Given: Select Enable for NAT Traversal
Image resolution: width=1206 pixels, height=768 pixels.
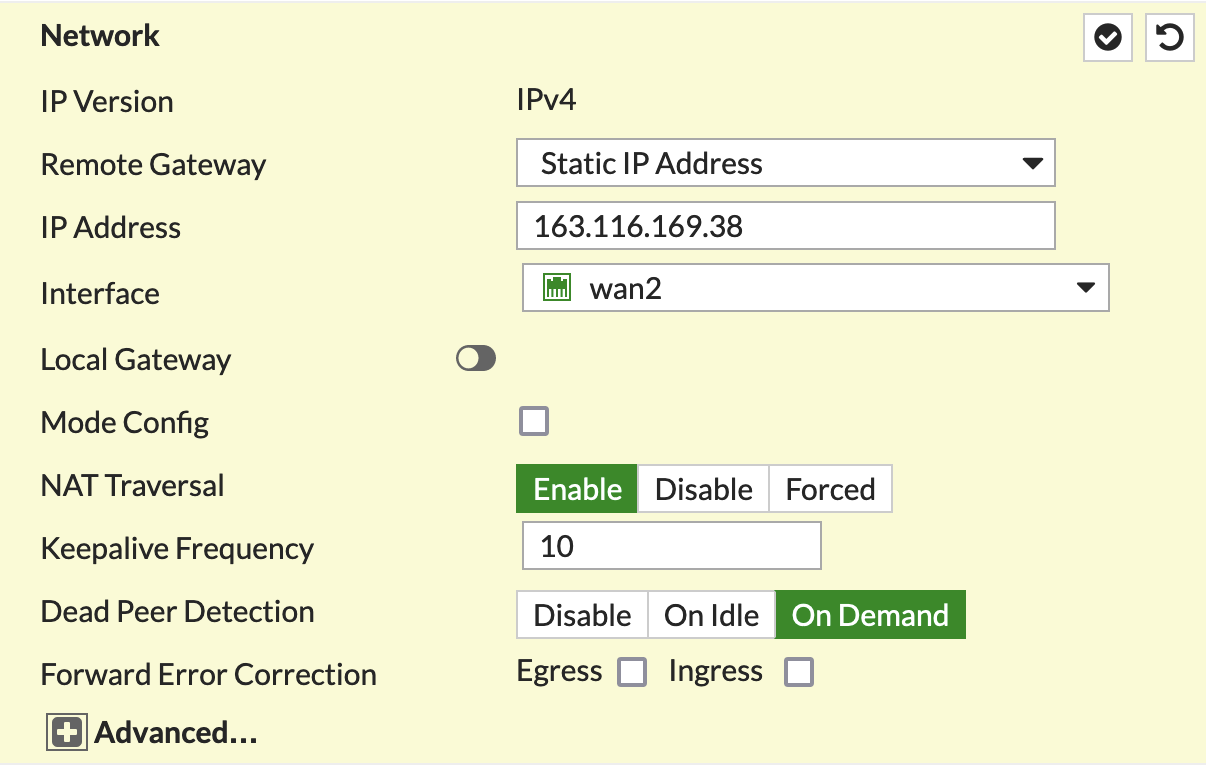Looking at the screenshot, I should coord(577,489).
